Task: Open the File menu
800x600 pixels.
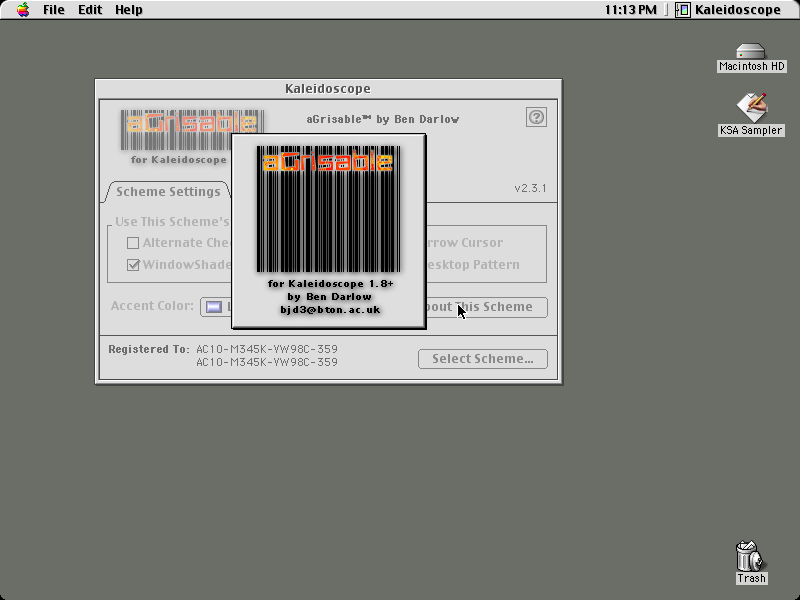Action: pyautogui.click(x=54, y=10)
